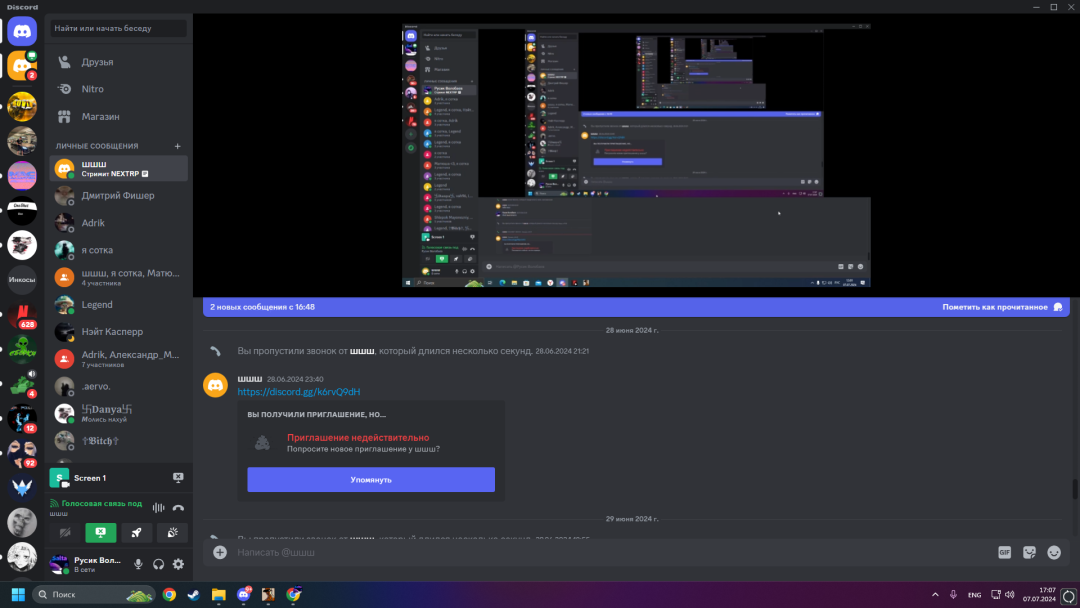Mark as read in new messages bar
The height and width of the screenshot is (608, 1080).
coord(1002,307)
